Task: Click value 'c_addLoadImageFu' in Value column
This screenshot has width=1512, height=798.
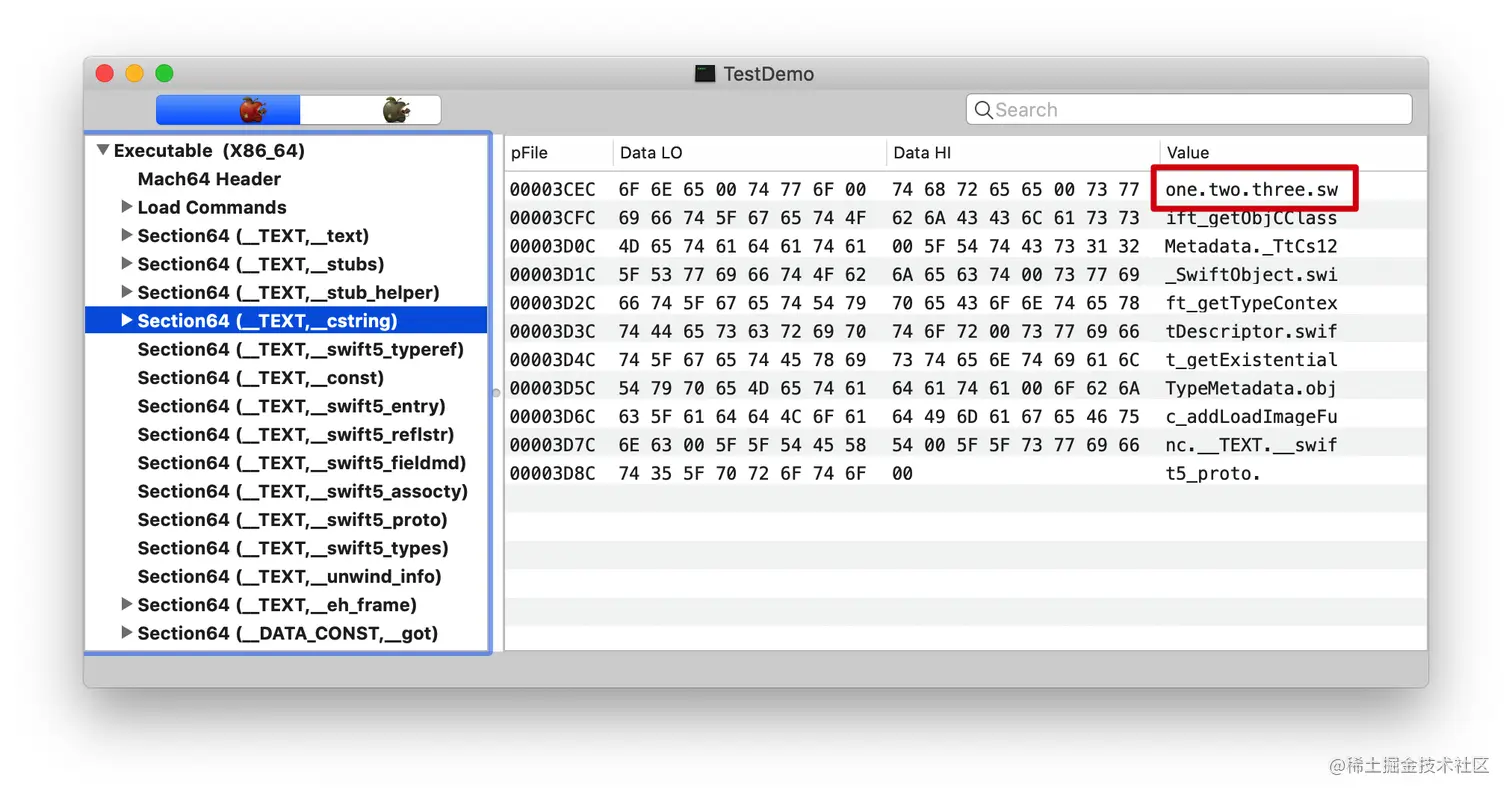Action: click(1251, 416)
